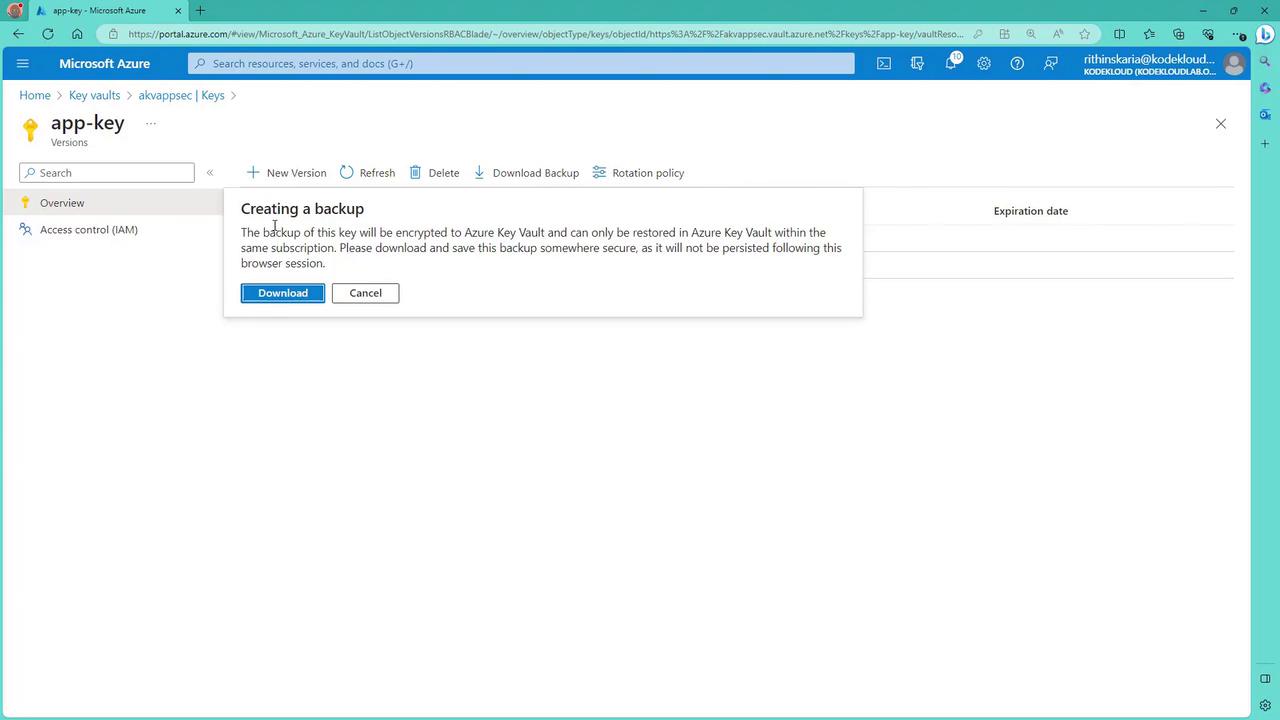Image resolution: width=1280 pixels, height=720 pixels.
Task: Go to Home breadcrumb
Action: (x=35, y=95)
